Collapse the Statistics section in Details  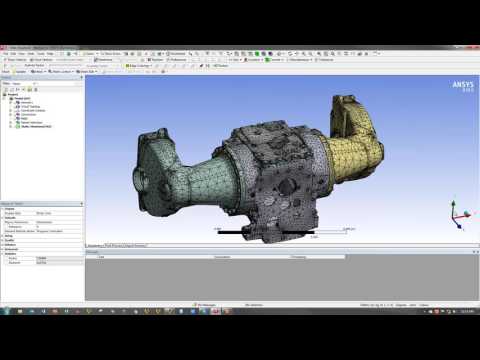click(3, 254)
